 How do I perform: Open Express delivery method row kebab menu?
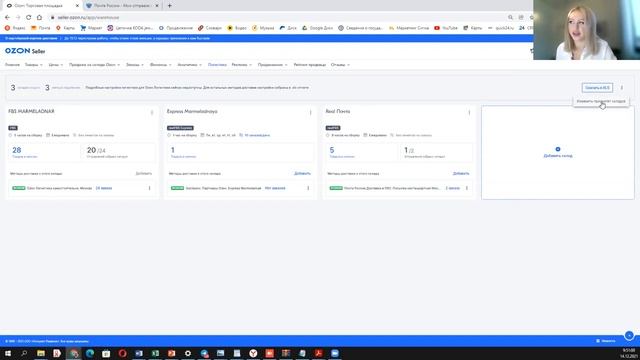pyautogui.click(x=308, y=188)
